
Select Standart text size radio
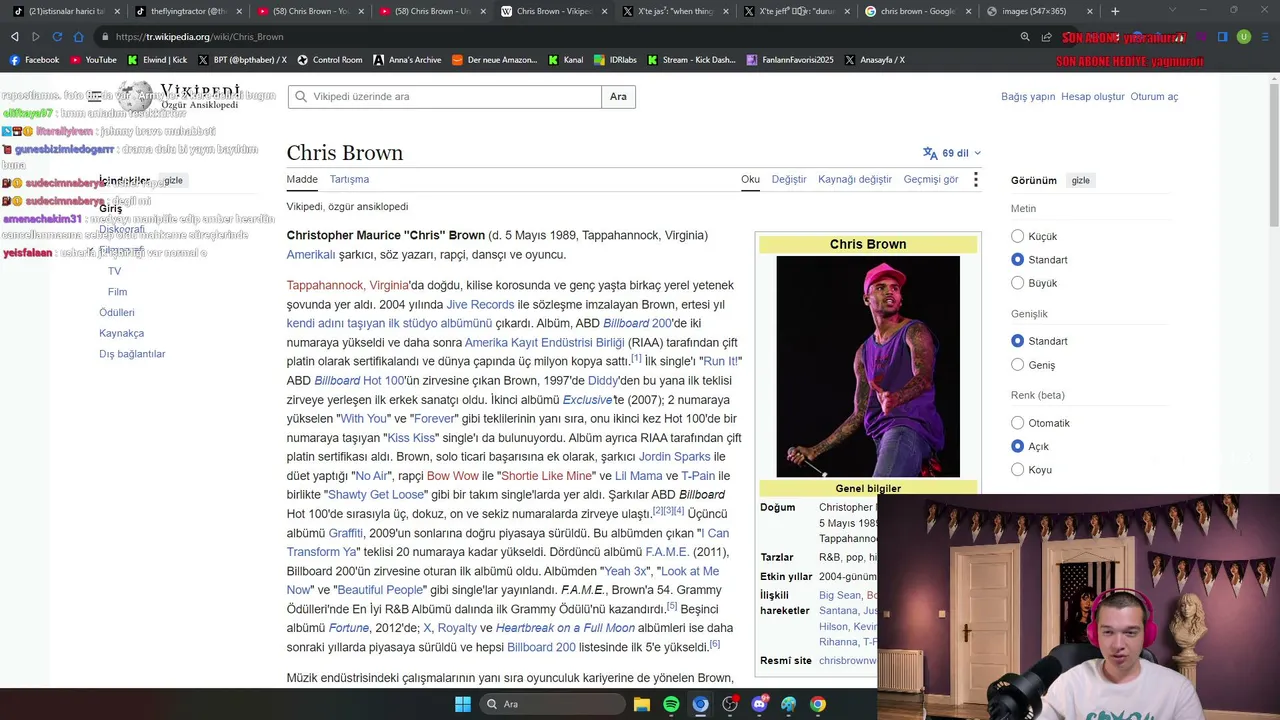[1017, 259]
